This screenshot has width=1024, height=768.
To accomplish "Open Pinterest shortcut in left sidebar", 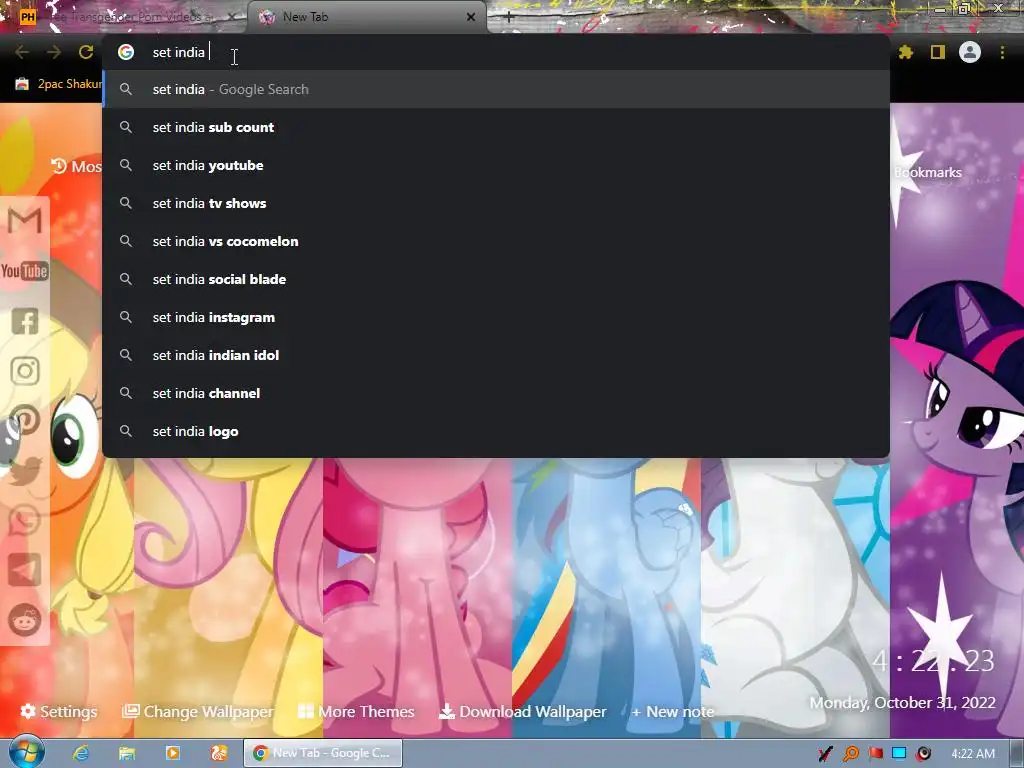I will [x=25, y=420].
